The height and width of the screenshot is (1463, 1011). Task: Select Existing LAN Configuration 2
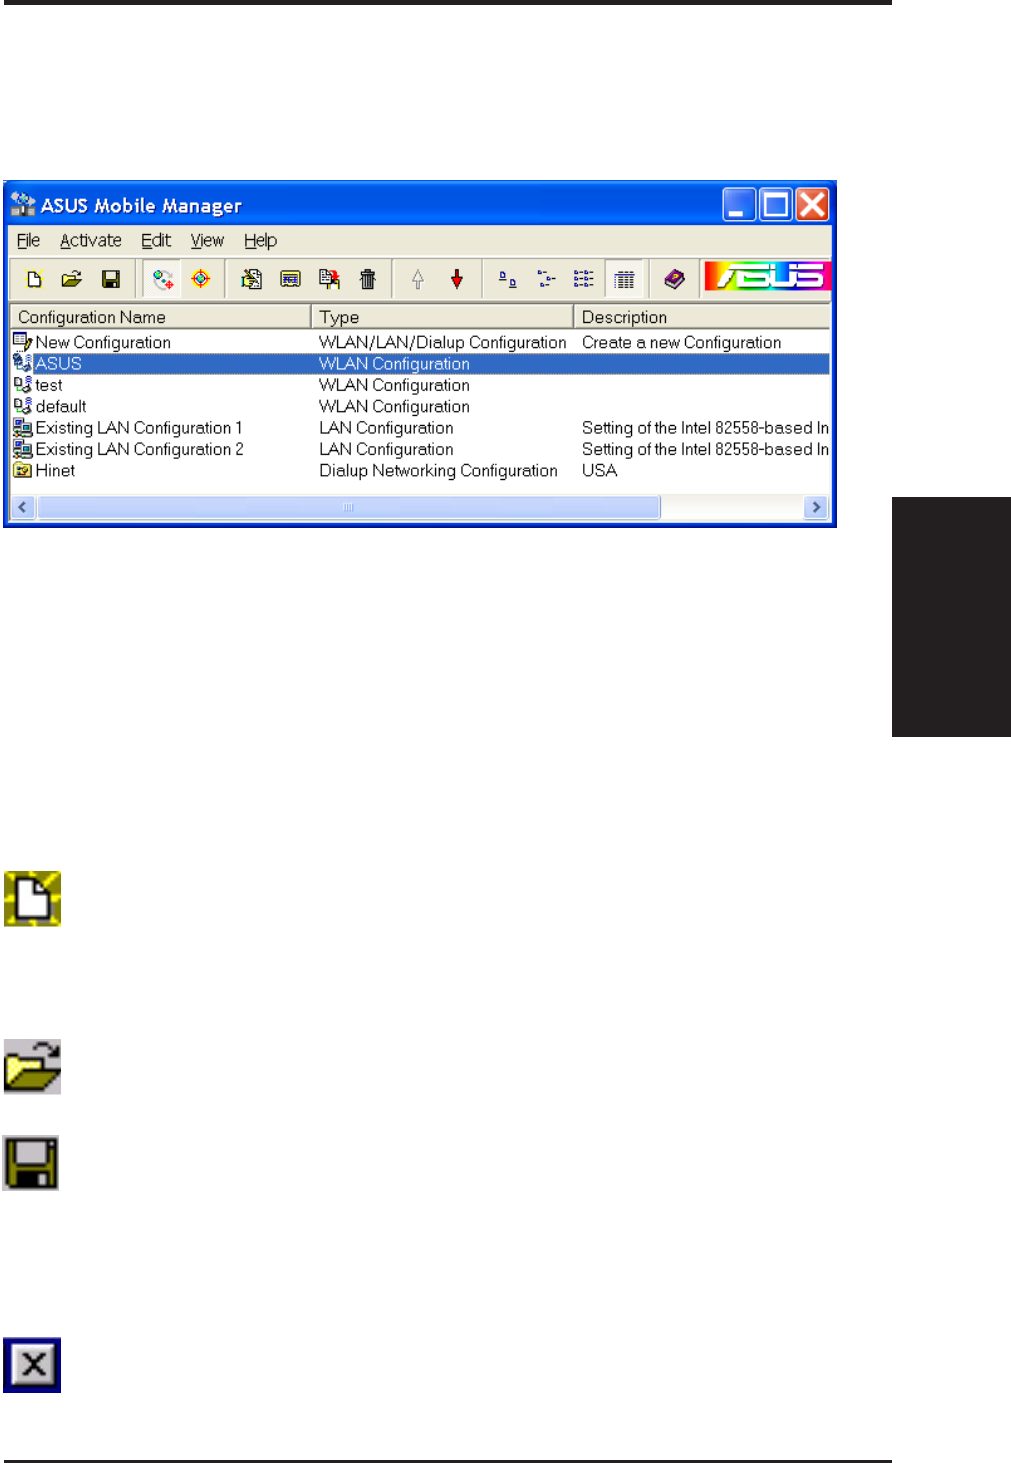pyautogui.click(x=420, y=449)
